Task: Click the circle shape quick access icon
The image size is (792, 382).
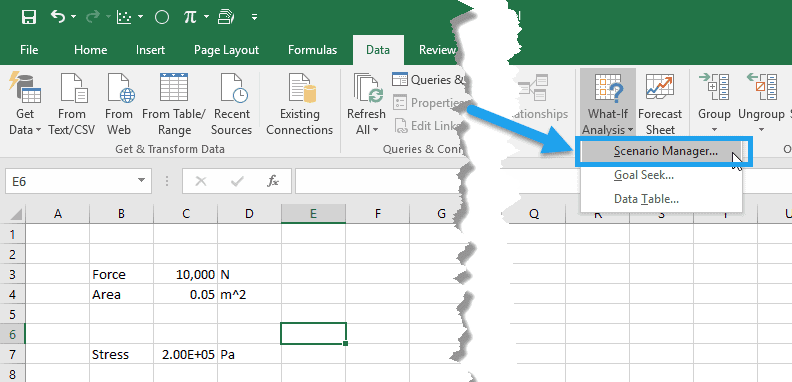Action: coord(162,18)
